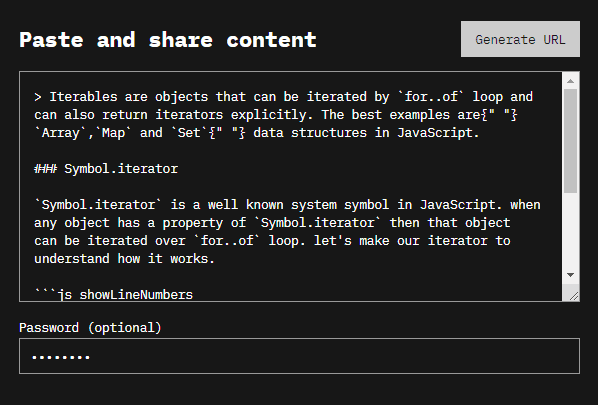The width and height of the screenshot is (598, 405).
Task: Click the up arrow of the textarea scrollbar
Action: (x=571, y=81)
